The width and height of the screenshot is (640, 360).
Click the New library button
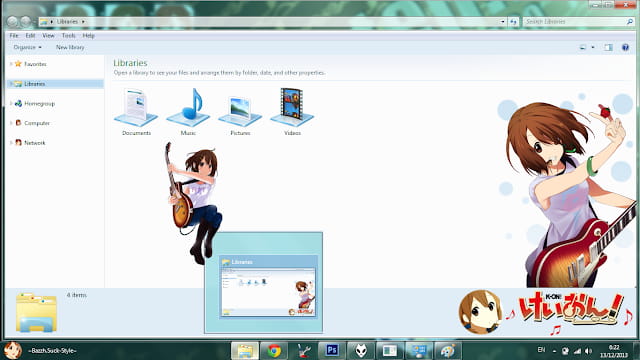(70, 47)
